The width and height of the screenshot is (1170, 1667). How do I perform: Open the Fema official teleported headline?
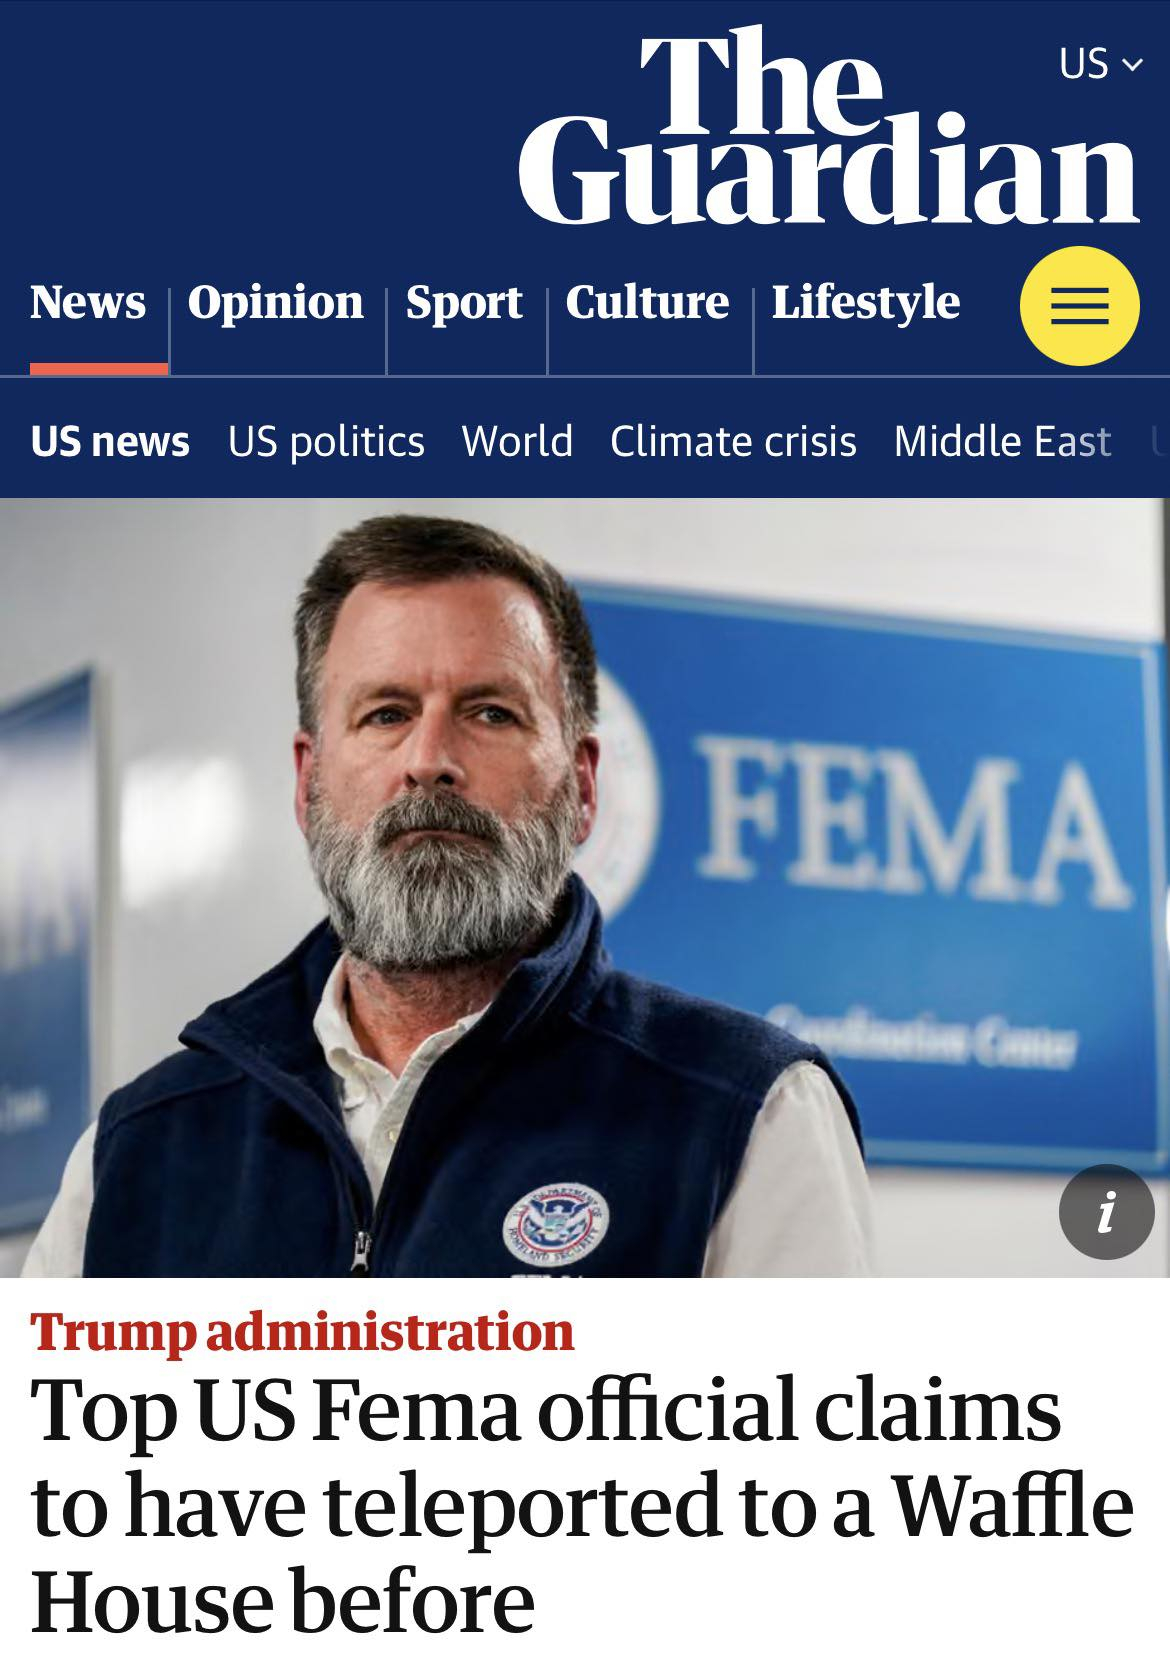pyautogui.click(x=582, y=1504)
